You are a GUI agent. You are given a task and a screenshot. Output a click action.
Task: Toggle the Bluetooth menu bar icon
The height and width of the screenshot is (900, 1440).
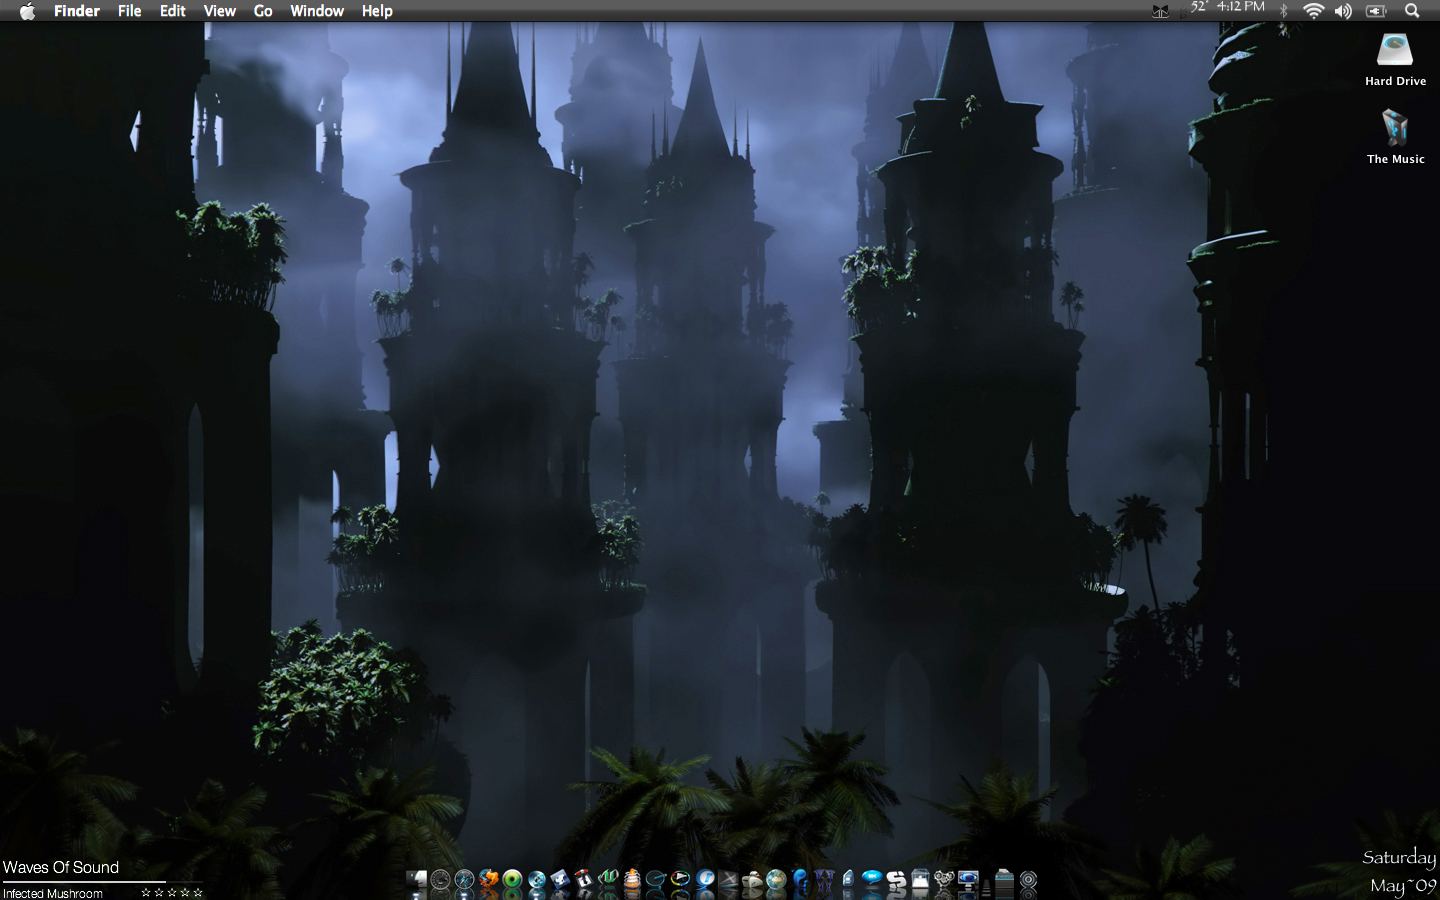coord(1284,11)
